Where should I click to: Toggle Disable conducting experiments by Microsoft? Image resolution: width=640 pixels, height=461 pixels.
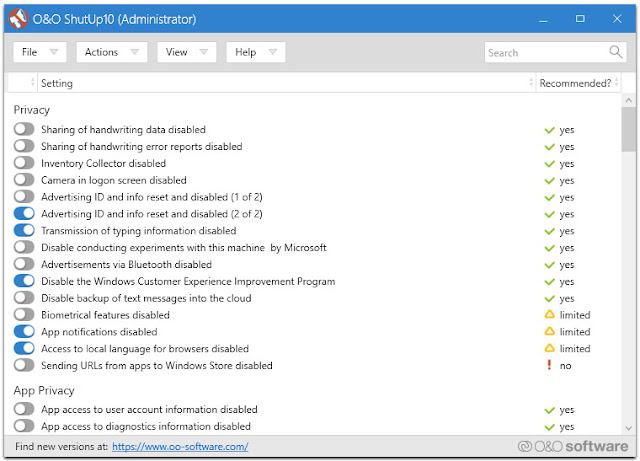pyautogui.click(x=24, y=247)
